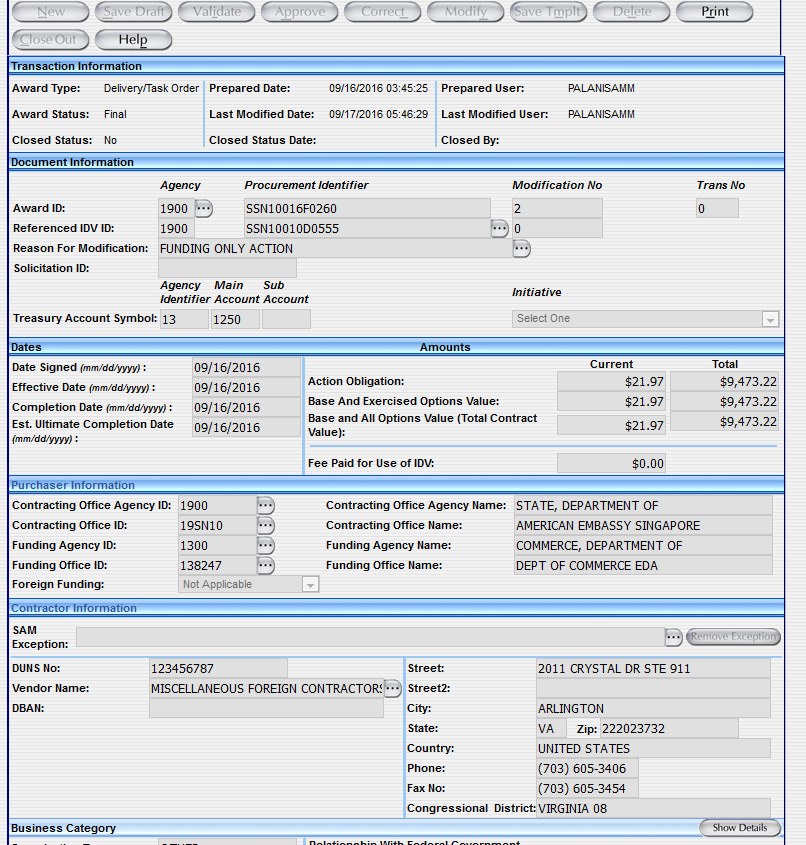This screenshot has height=845, width=806.
Task: Click Fee Paid for Use of IDV field
Action: (x=612, y=463)
